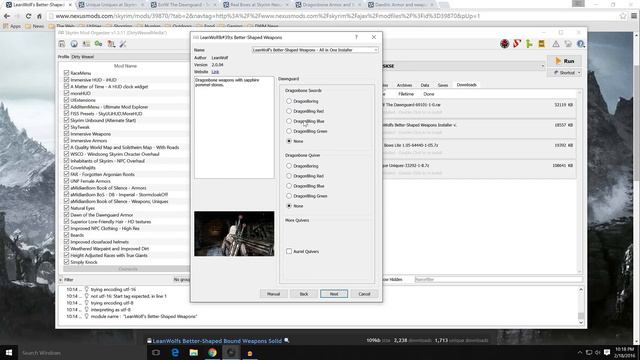
Task: Launch Edge from the taskbar
Action: (175, 352)
